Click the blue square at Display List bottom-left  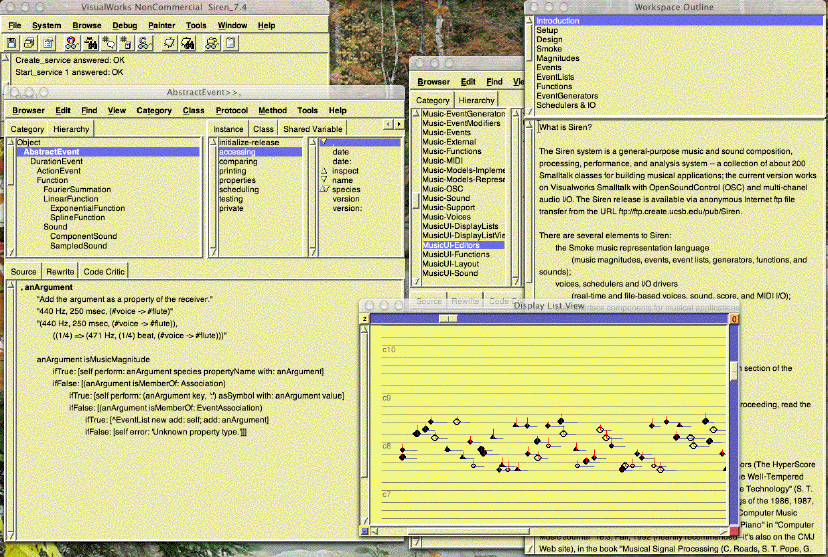click(x=365, y=530)
